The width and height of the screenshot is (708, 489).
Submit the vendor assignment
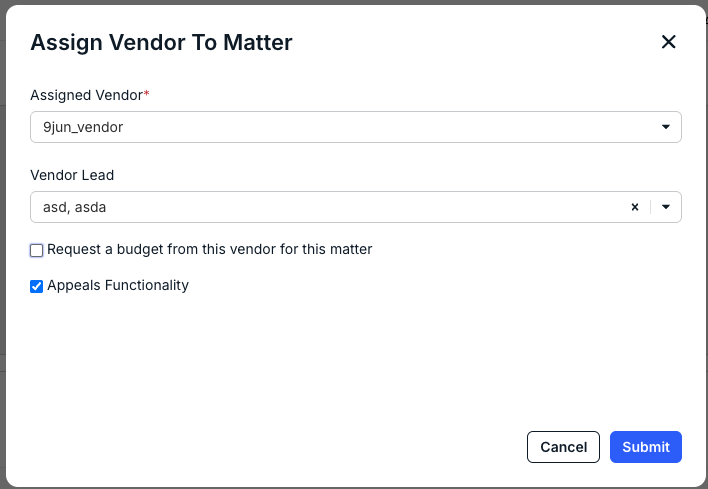click(x=646, y=447)
